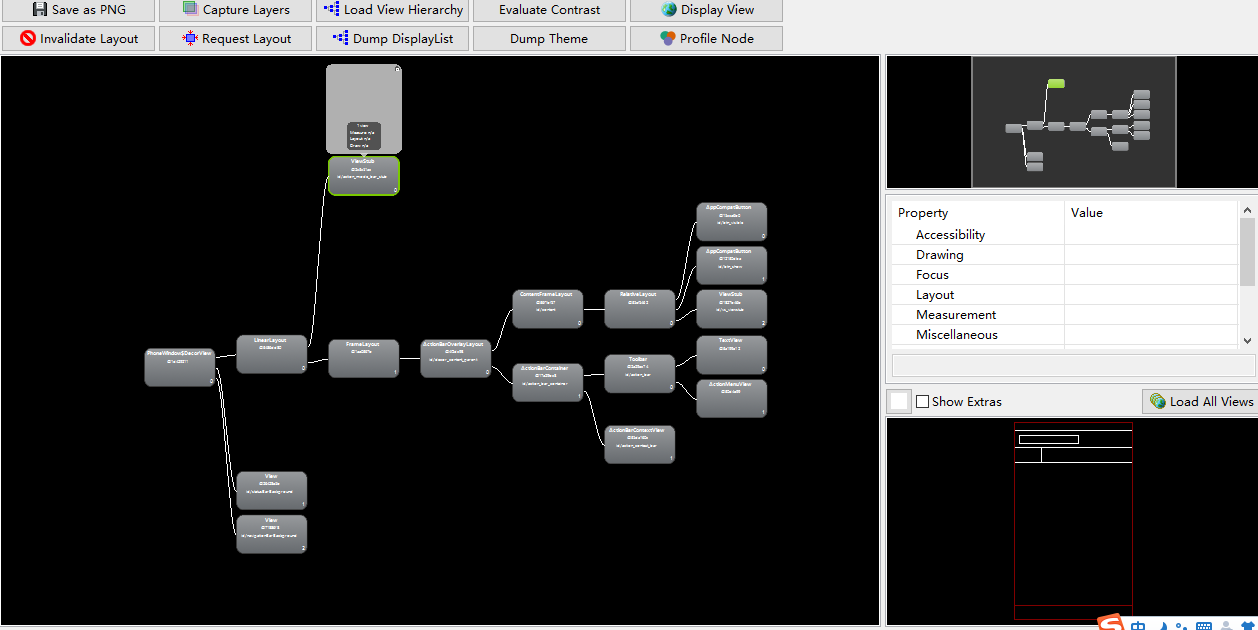Expand the Miscellaneous property group

(x=957, y=335)
